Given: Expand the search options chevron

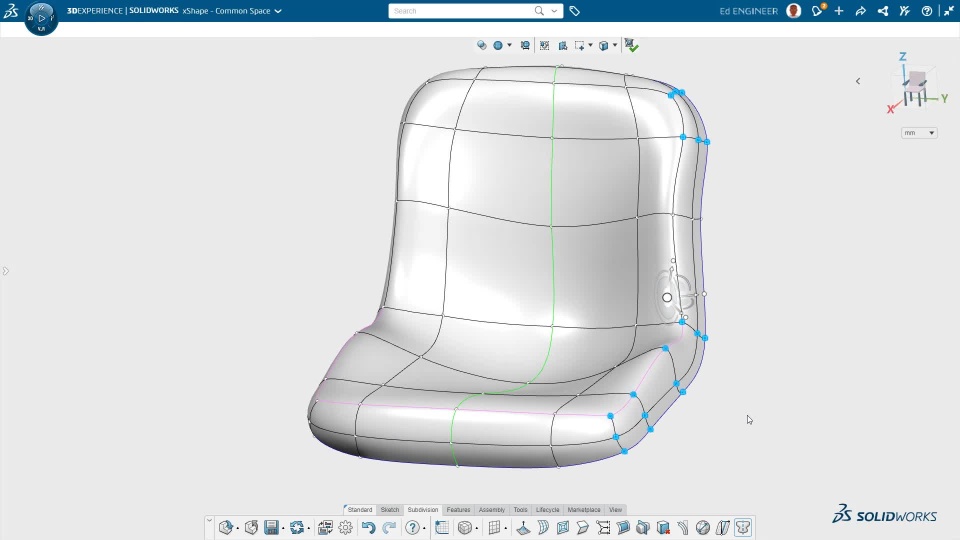Looking at the screenshot, I should pyautogui.click(x=555, y=11).
